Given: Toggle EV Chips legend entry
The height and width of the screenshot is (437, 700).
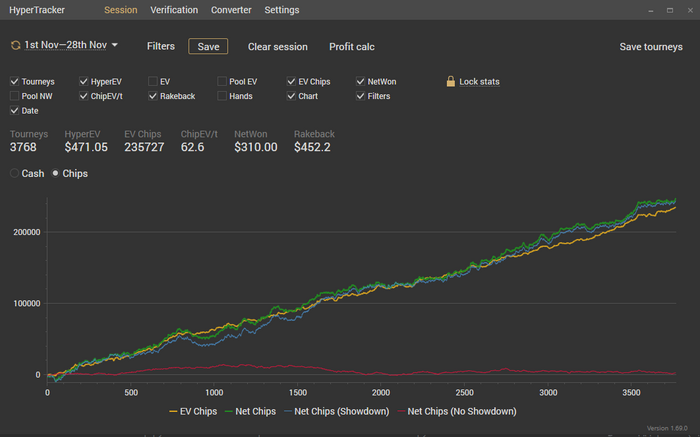Looking at the screenshot, I should pyautogui.click(x=193, y=412).
